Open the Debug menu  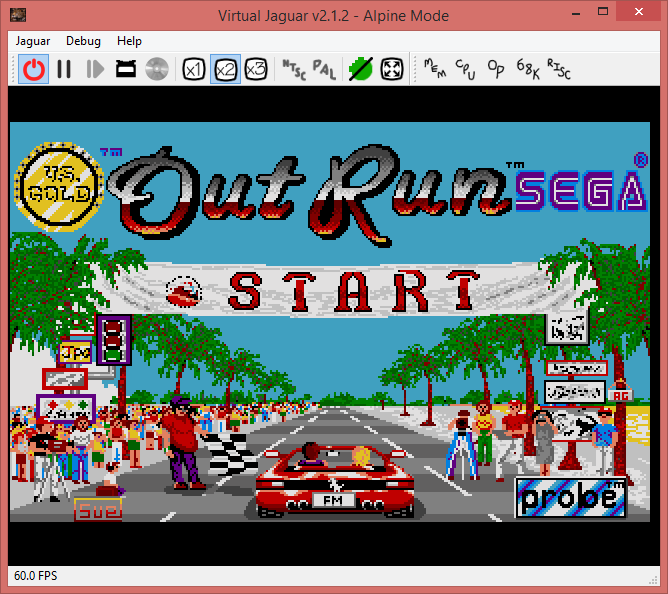click(x=83, y=41)
